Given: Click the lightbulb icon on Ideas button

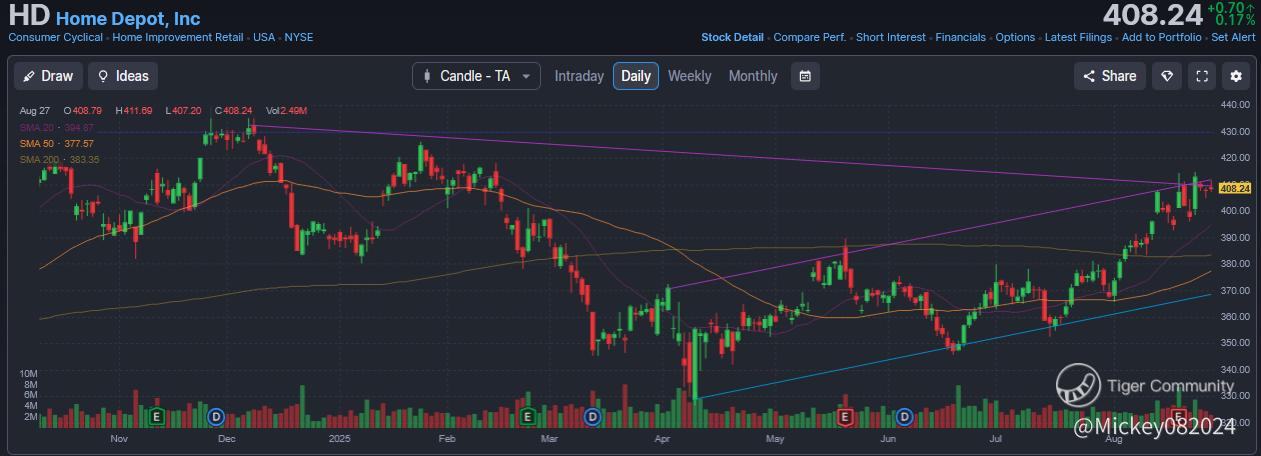Looking at the screenshot, I should pyautogui.click(x=103, y=76).
